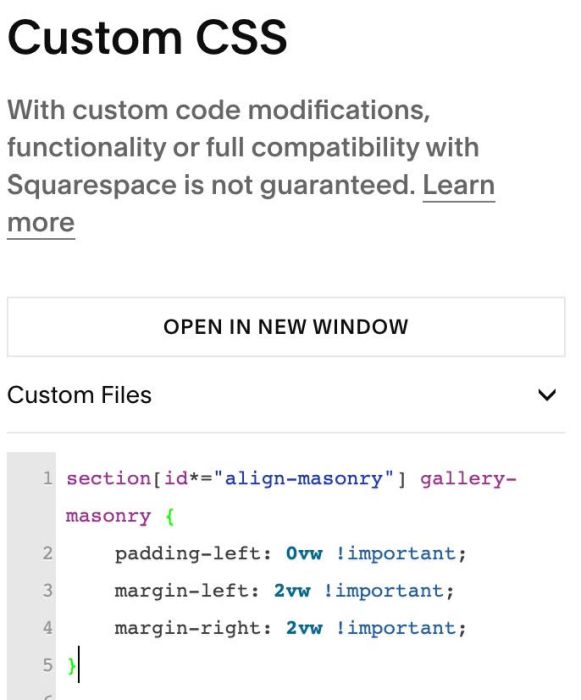Click !important on the padding-left line
This screenshot has width=581, height=700.
[x=396, y=554]
